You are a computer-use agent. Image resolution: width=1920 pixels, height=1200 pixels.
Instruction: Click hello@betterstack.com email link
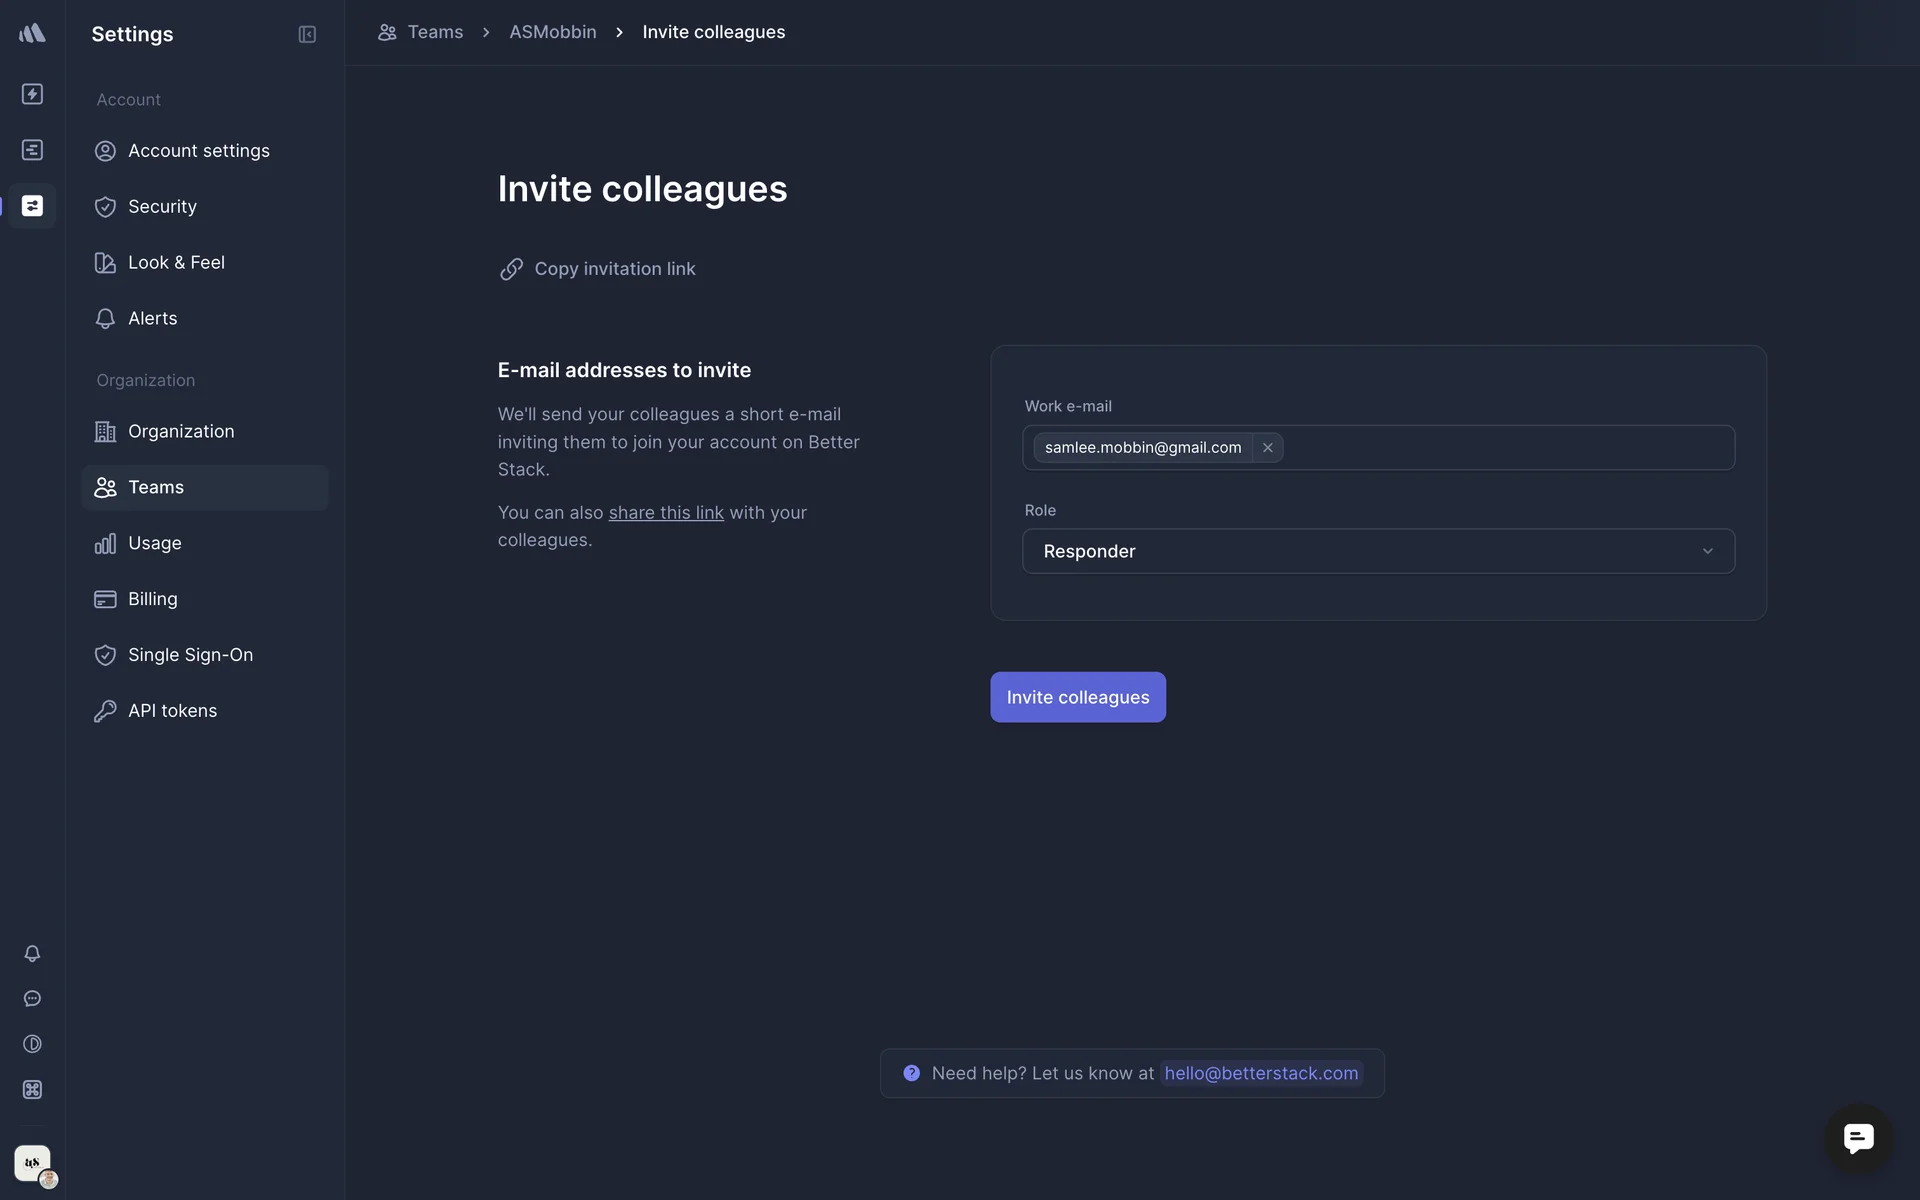click(x=1260, y=1073)
